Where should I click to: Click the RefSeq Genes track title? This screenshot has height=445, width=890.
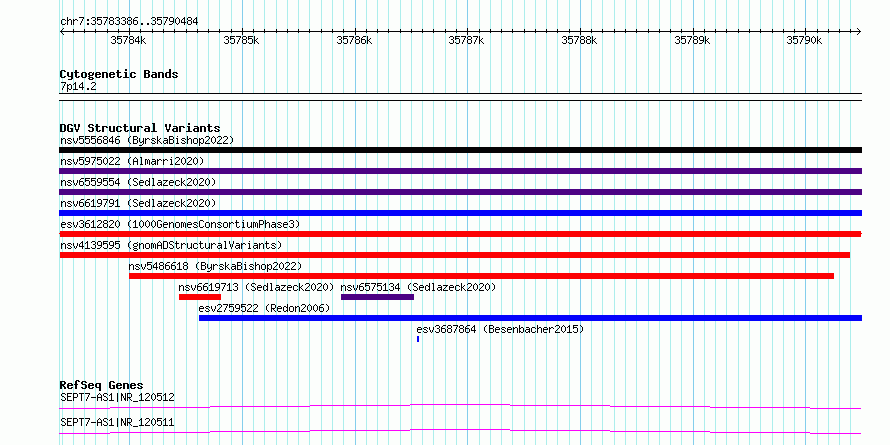pos(102,385)
